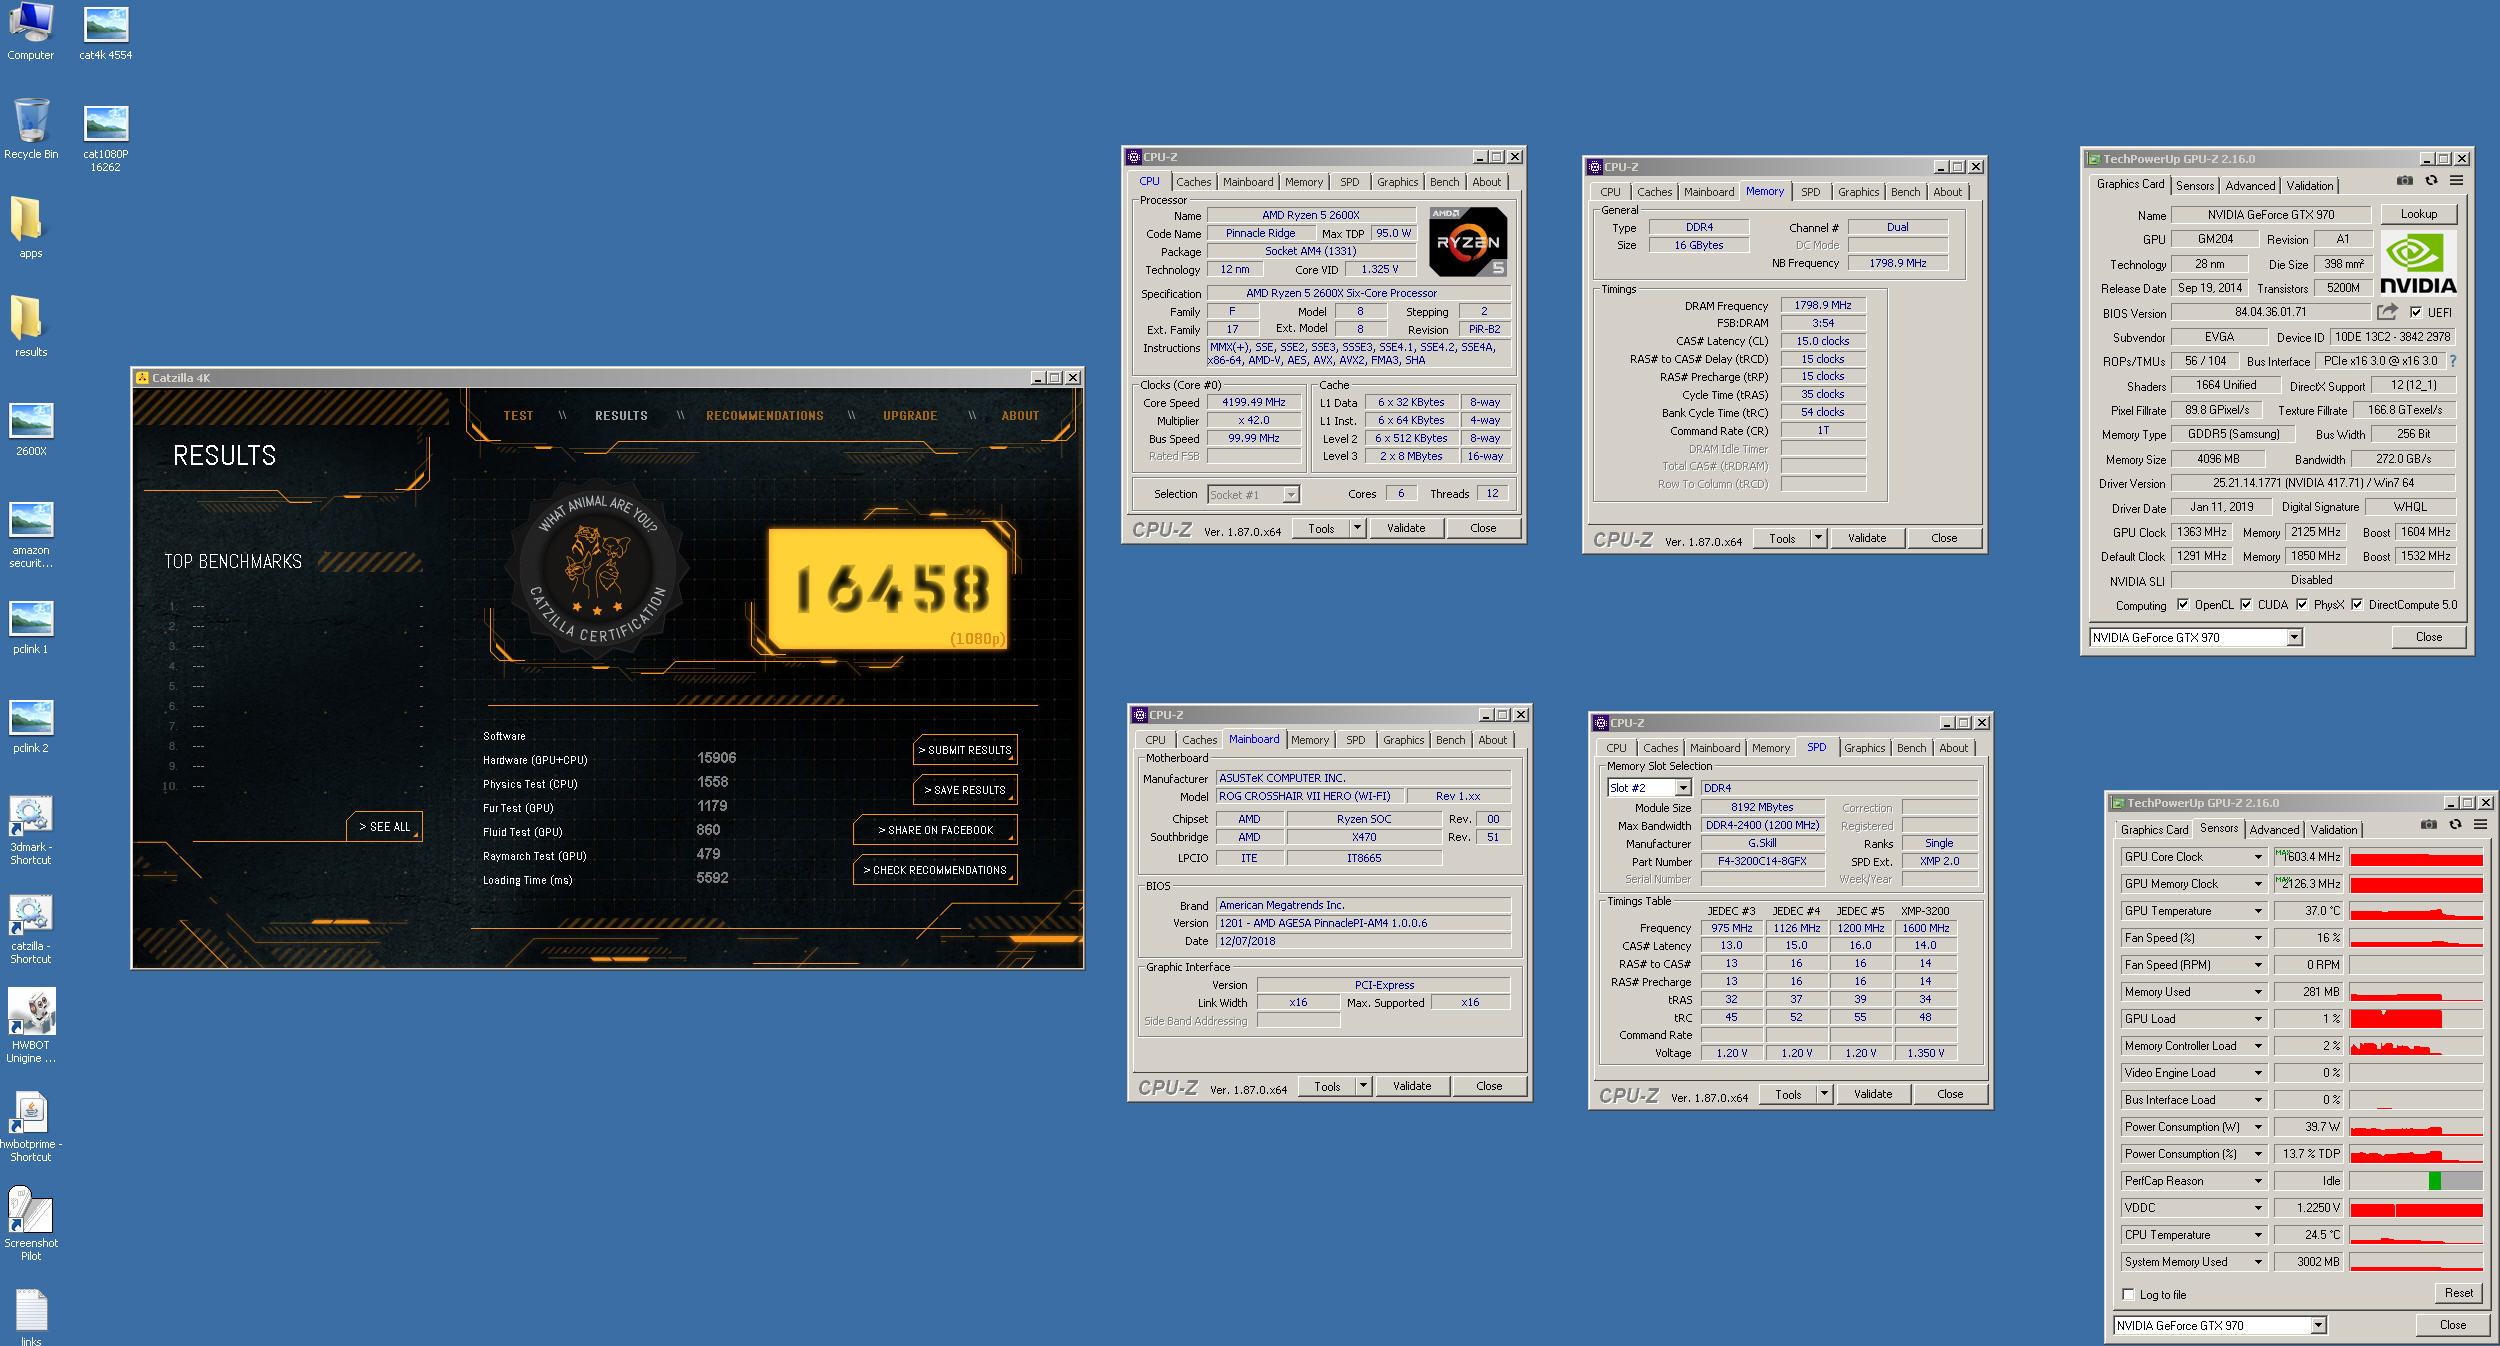The width and height of the screenshot is (2500, 1346).
Task: Click Bus Interface question mark help icon
Action: (2452, 361)
